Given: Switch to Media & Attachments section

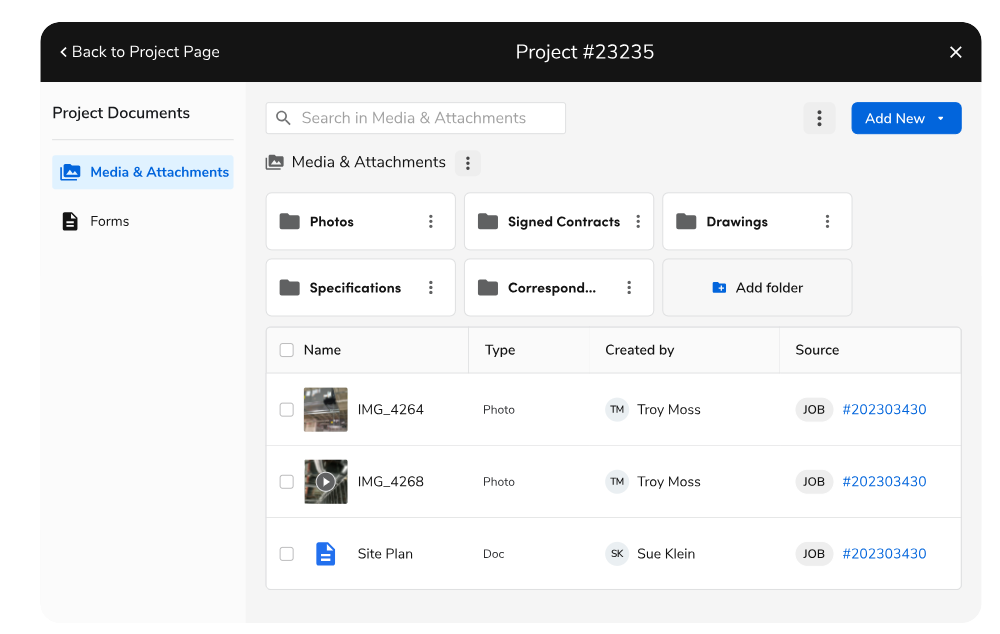Looking at the screenshot, I should (142, 172).
